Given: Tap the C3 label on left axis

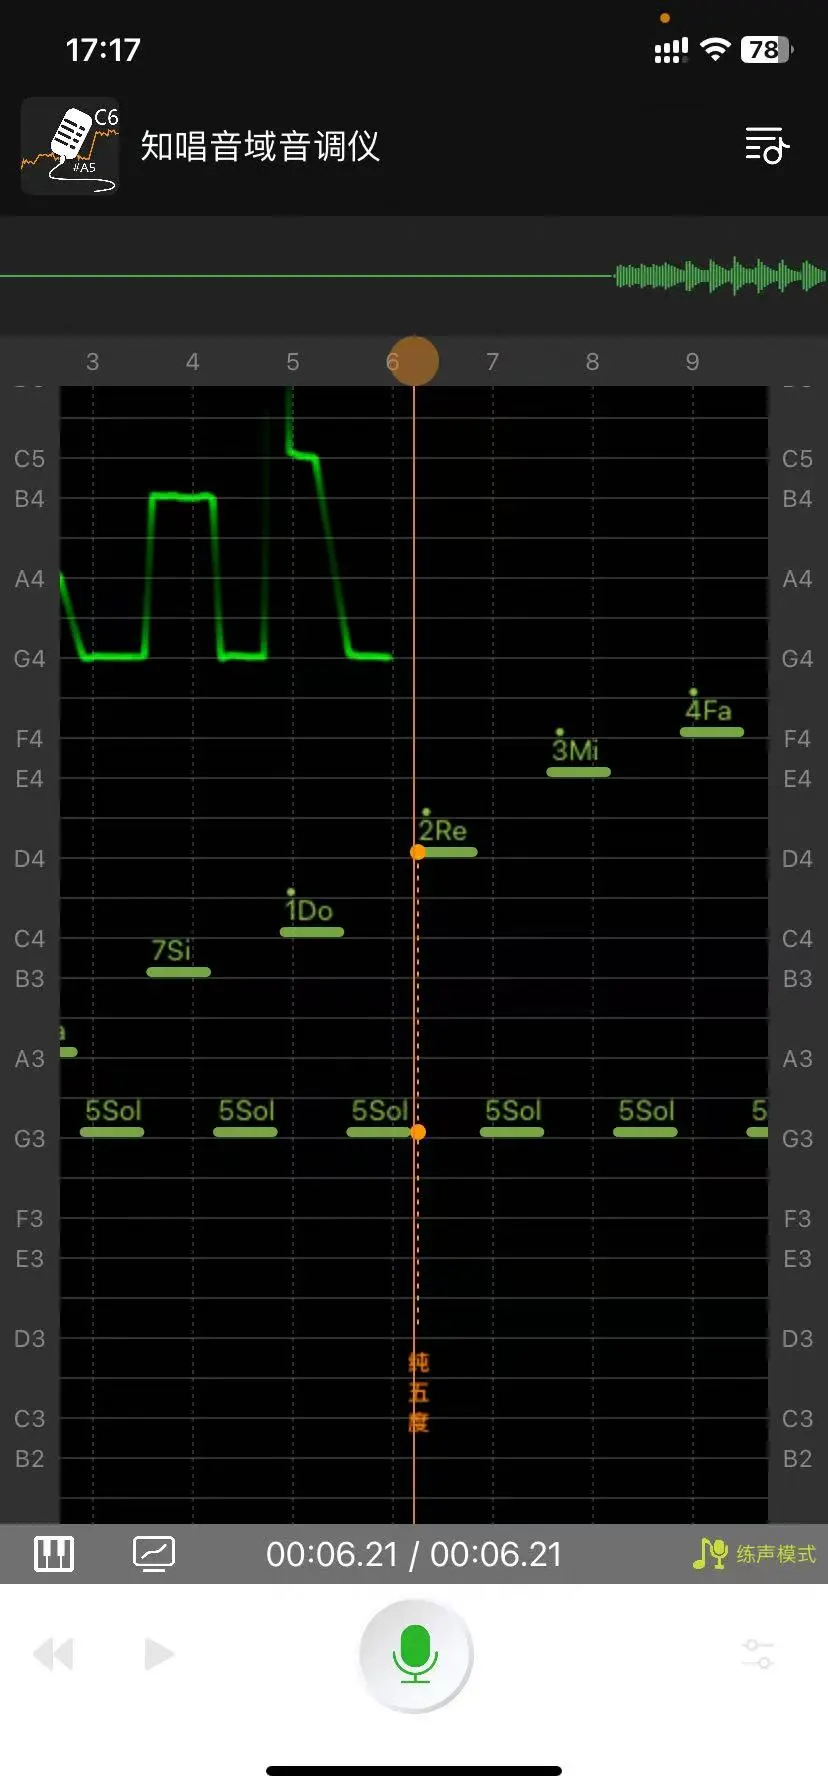Looking at the screenshot, I should tap(30, 1419).
